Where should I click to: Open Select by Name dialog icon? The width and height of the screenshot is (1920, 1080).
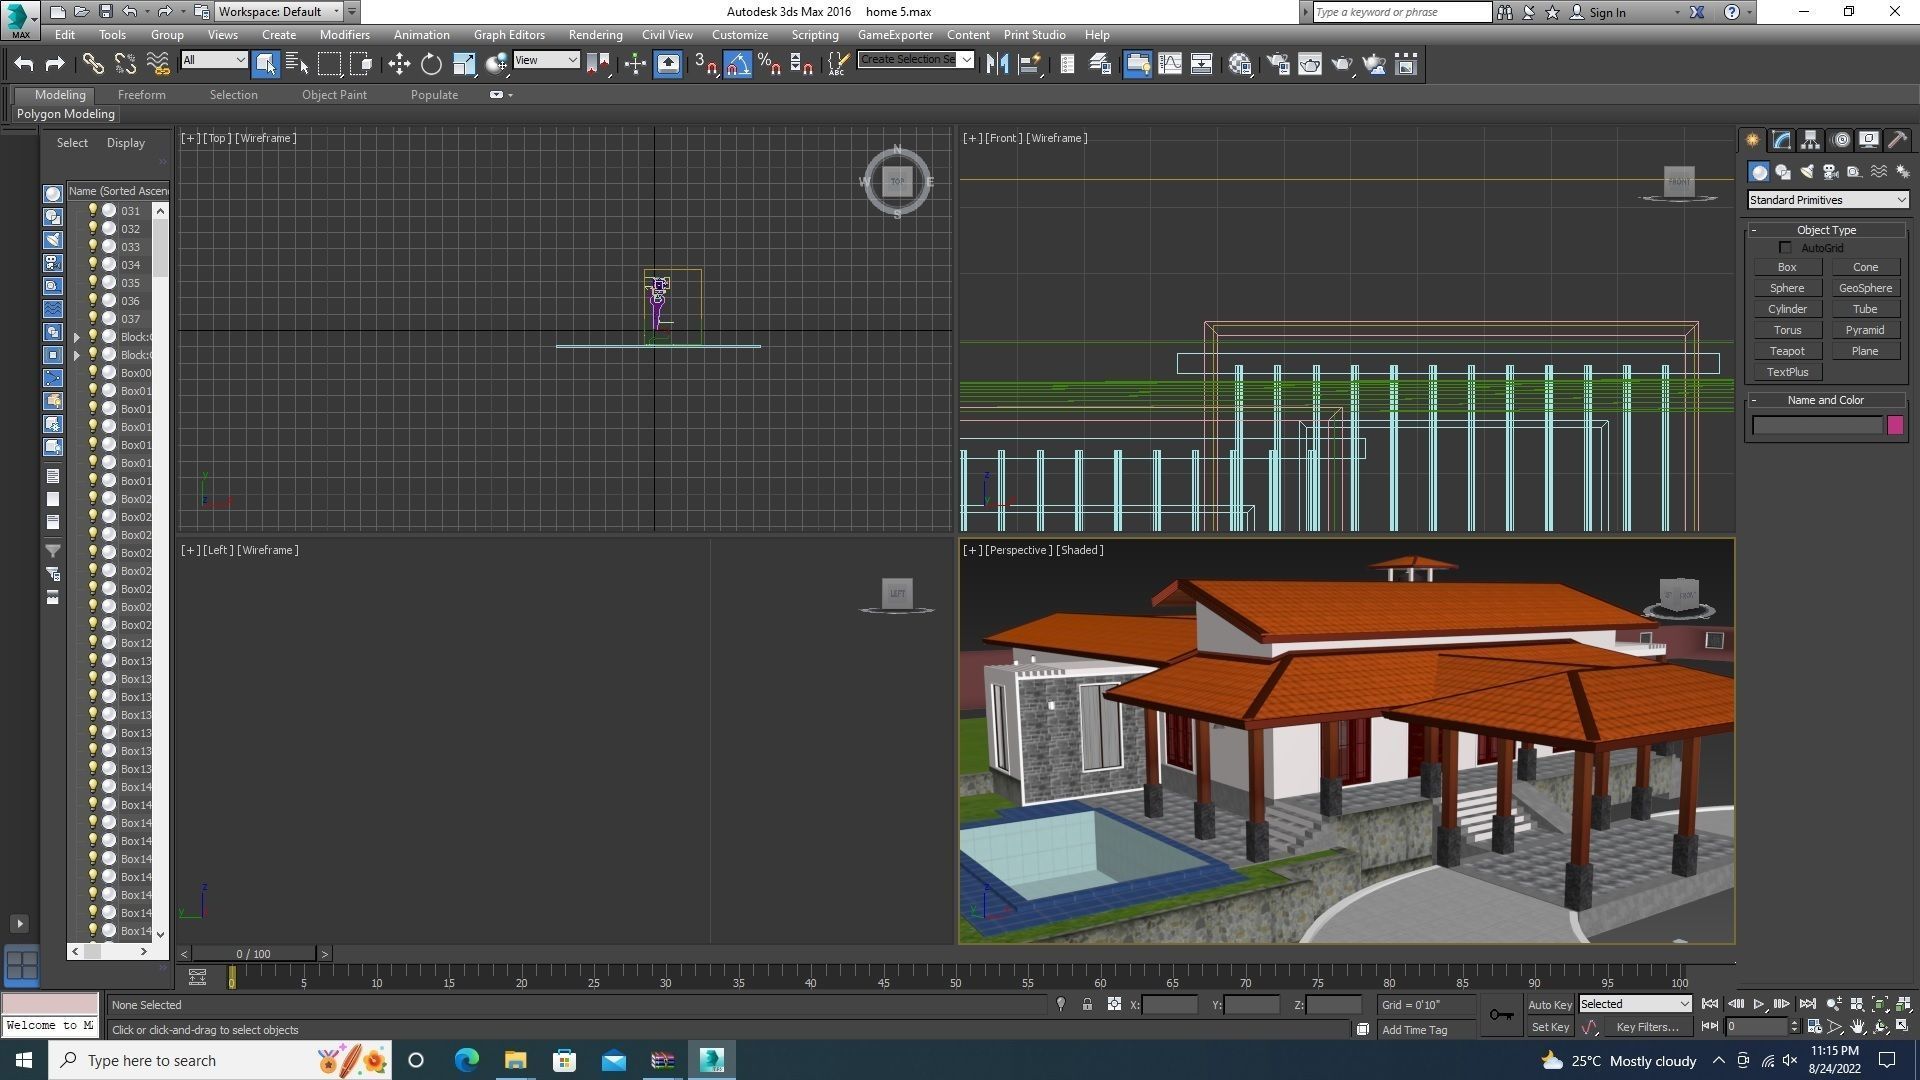[297, 64]
